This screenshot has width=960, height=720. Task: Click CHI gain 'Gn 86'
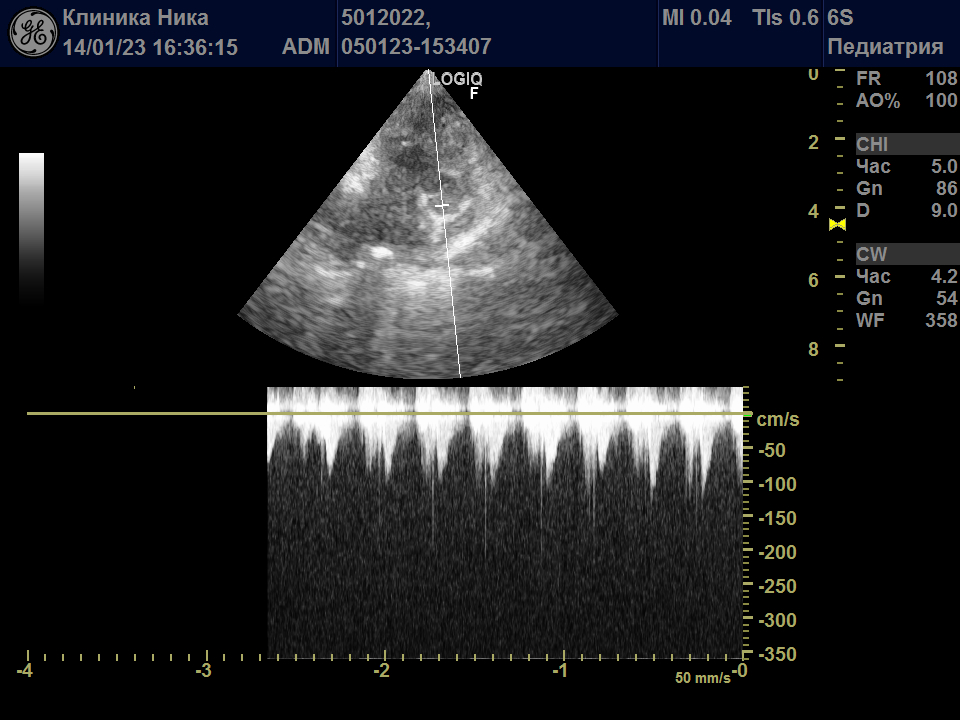tap(906, 189)
